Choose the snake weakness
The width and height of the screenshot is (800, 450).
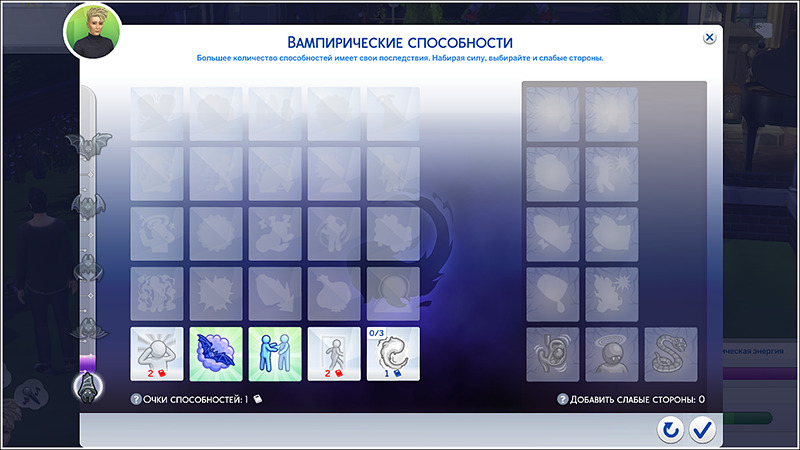click(671, 354)
